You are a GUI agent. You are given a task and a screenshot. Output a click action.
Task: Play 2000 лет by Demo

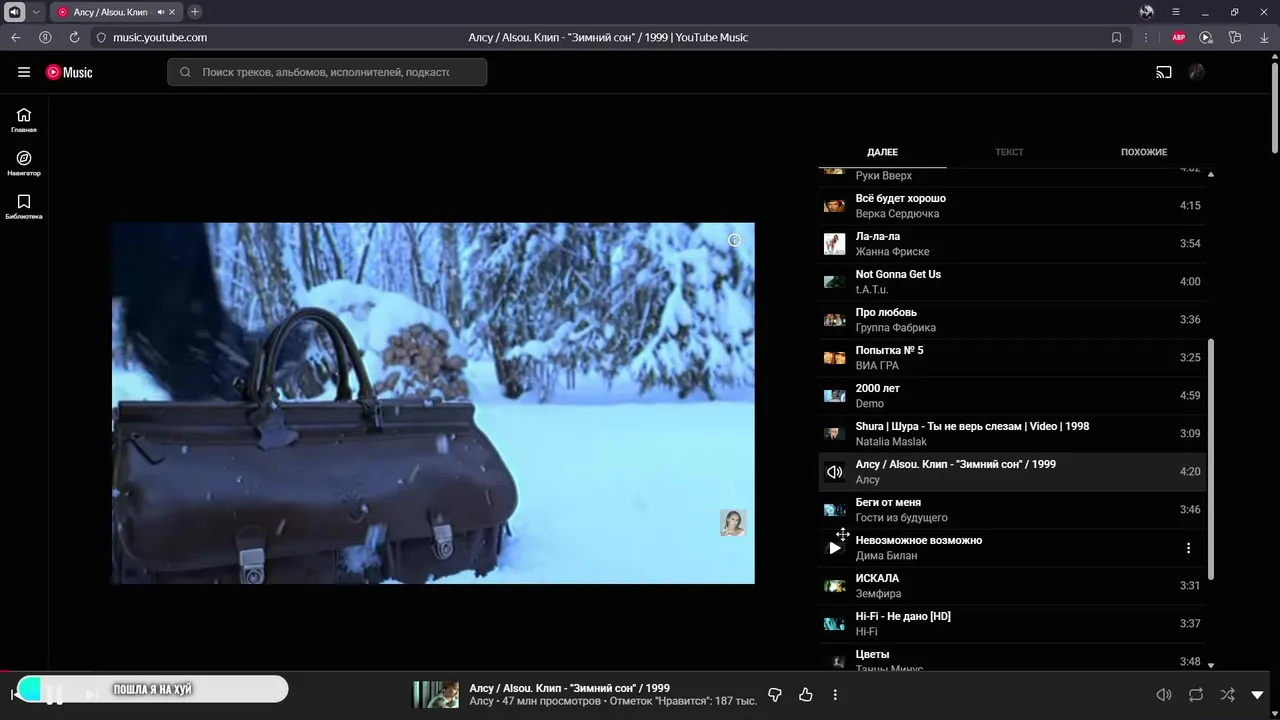(1012, 396)
